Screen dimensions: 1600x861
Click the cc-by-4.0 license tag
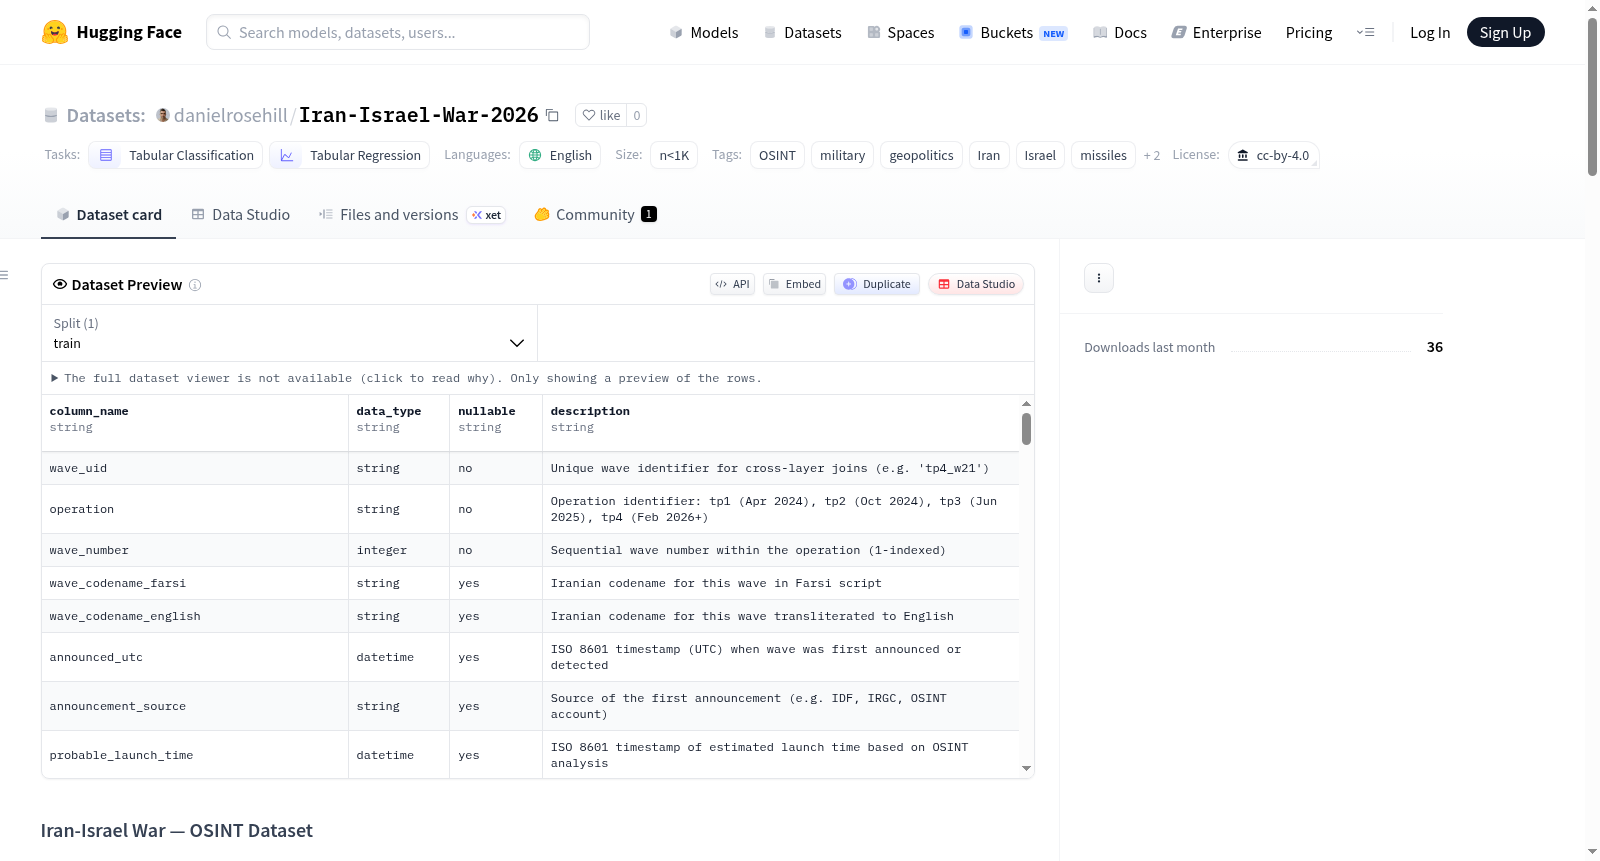click(x=1273, y=155)
